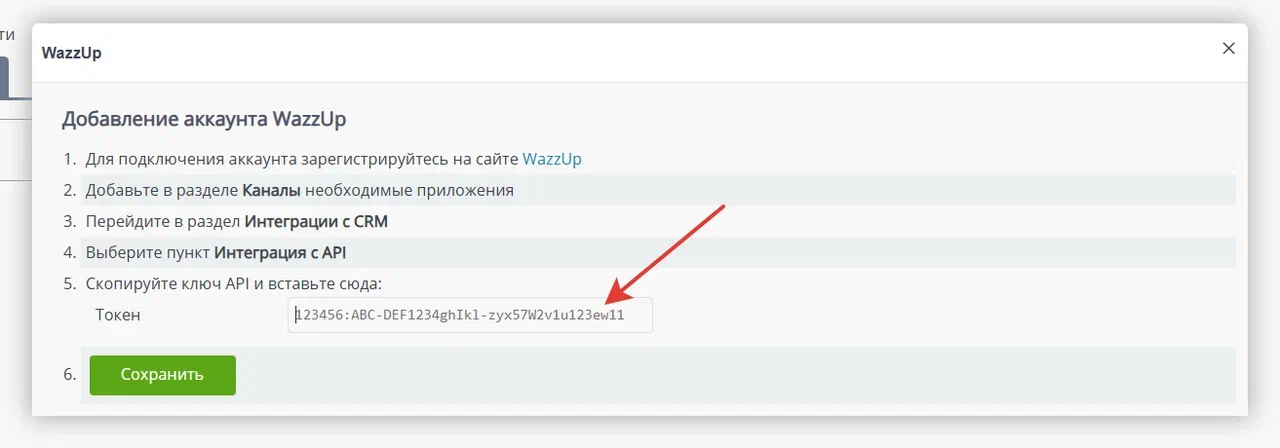This screenshot has width=1280, height=448.
Task: Click the red arrow annotation tip
Action: click(x=608, y=298)
